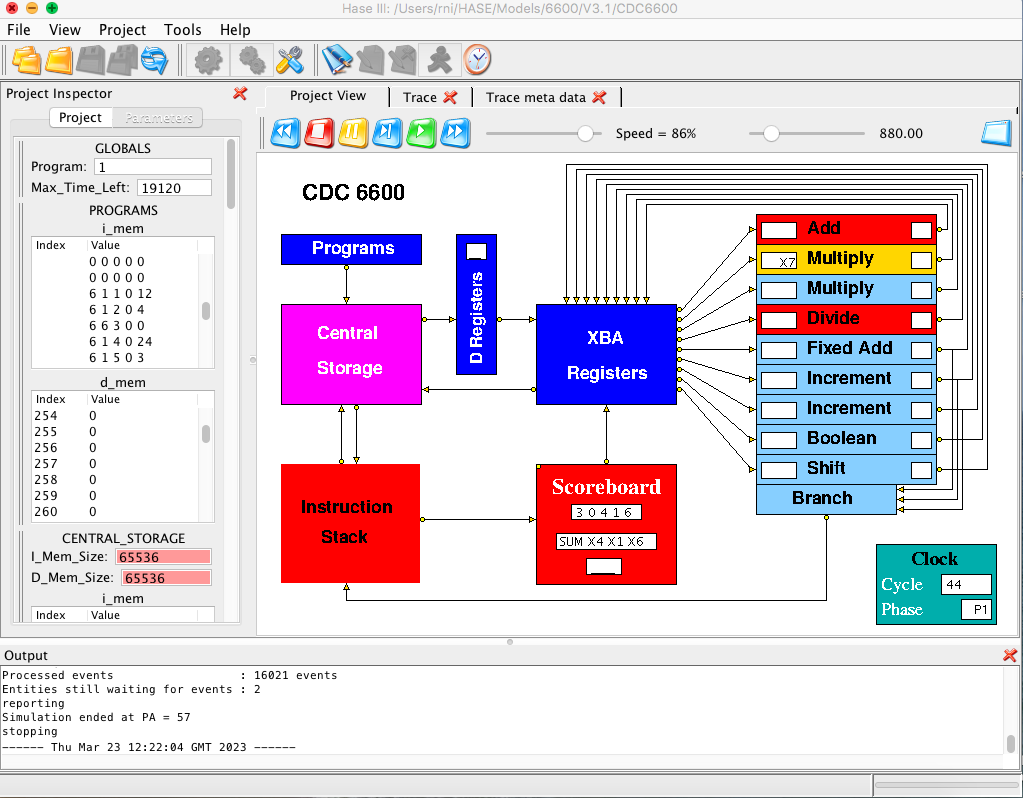Click the blue window icon beside 880.00
This screenshot has height=798, width=1023.
click(x=996, y=133)
